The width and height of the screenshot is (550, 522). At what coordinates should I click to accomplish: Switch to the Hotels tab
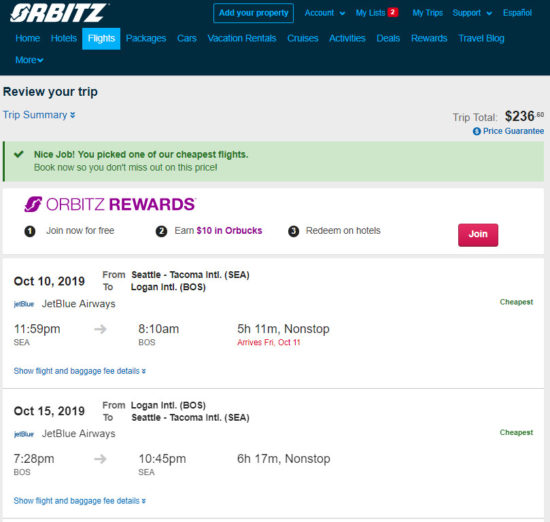[63, 38]
